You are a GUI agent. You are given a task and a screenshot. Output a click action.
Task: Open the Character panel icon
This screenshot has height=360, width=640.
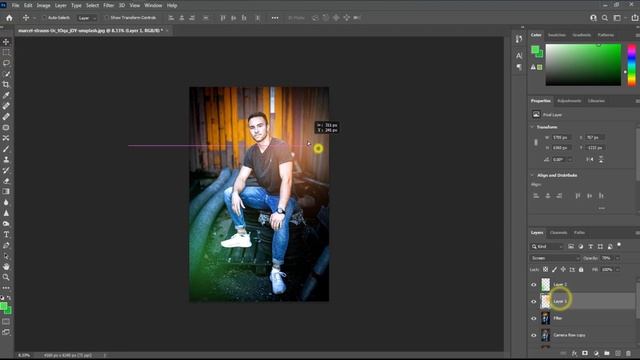pyautogui.click(x=519, y=56)
